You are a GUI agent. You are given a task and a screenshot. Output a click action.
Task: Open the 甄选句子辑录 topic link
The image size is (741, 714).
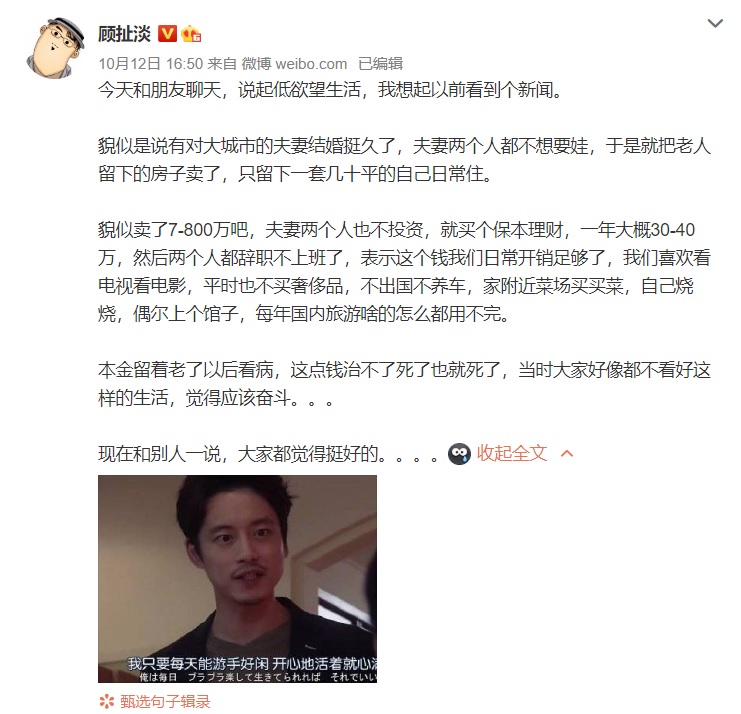coord(165,702)
